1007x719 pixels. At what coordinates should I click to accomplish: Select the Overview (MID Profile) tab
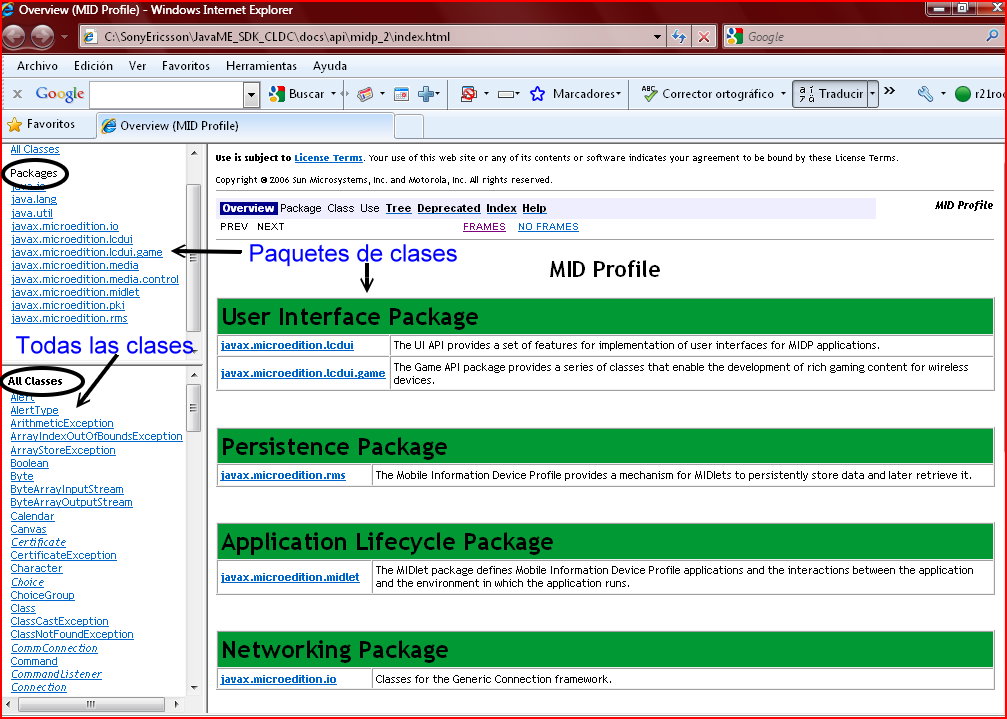tap(245, 126)
